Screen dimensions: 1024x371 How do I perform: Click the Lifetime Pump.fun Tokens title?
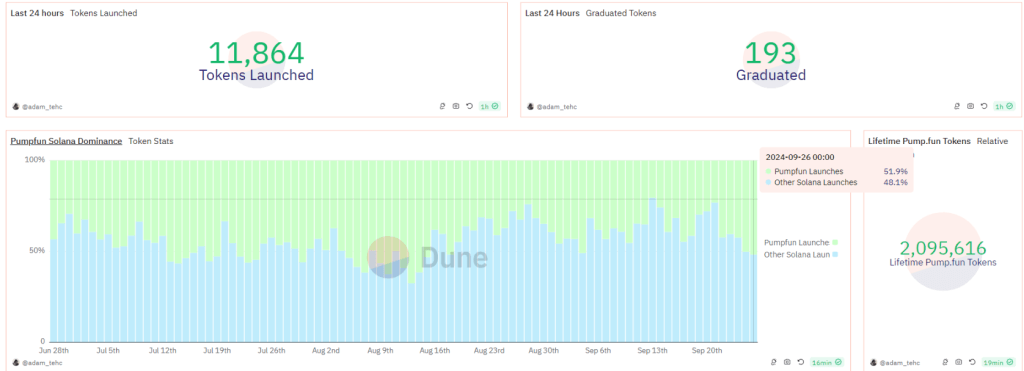(919, 140)
